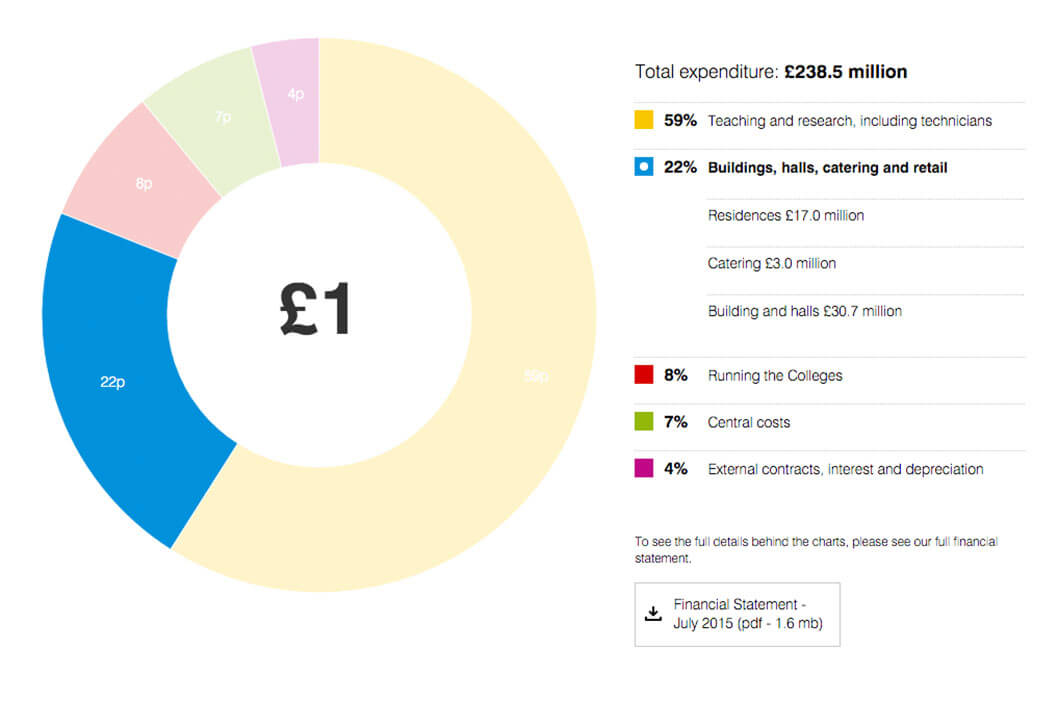1058x728 pixels.
Task: Expand the Central costs legend row
Action: click(748, 422)
